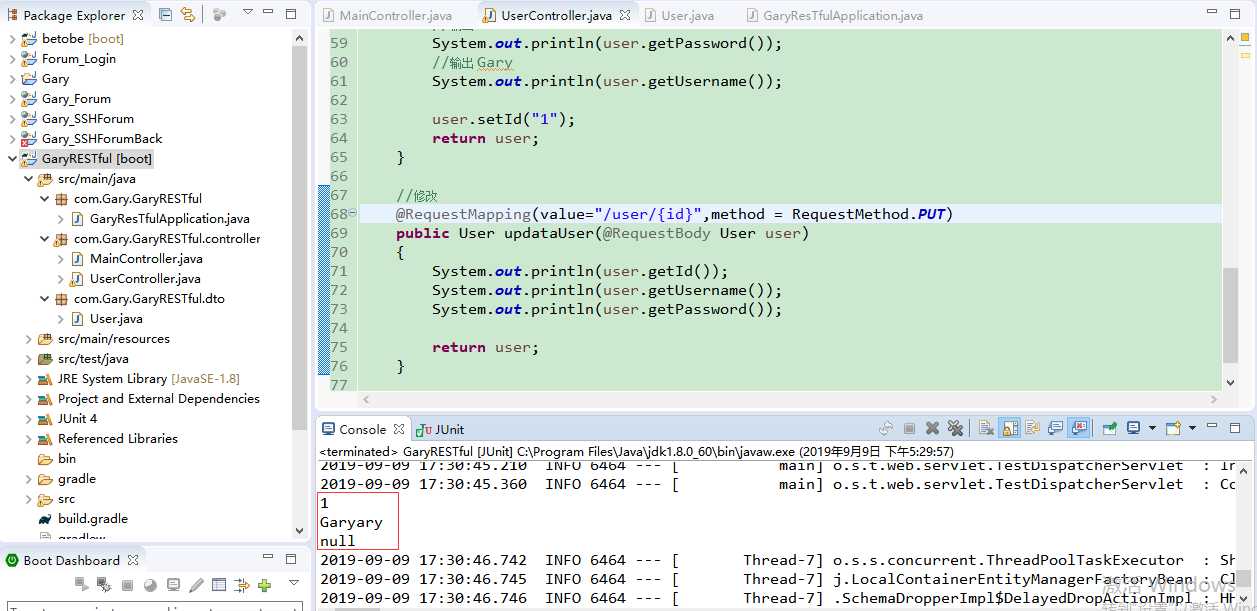Select the UserController.java editor tab
The height and width of the screenshot is (611, 1257).
[556, 16]
